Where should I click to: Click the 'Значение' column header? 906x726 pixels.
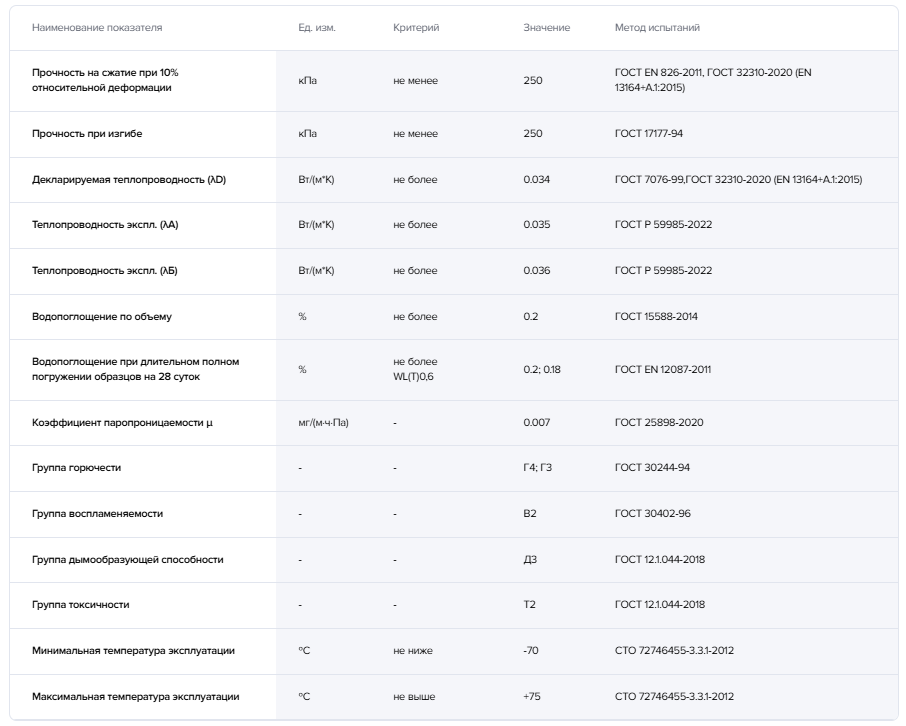click(x=546, y=28)
